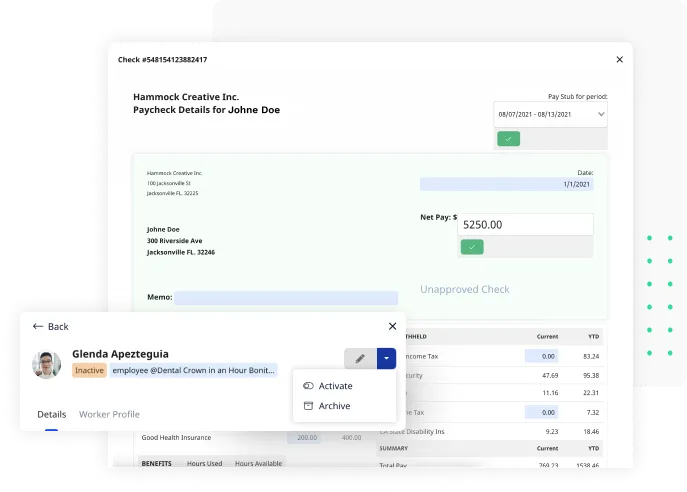Image resolution: width=687 pixels, height=492 pixels.
Task: Click the Paycheck Details for Johne Doe heading
Action: pyautogui.click(x=206, y=110)
